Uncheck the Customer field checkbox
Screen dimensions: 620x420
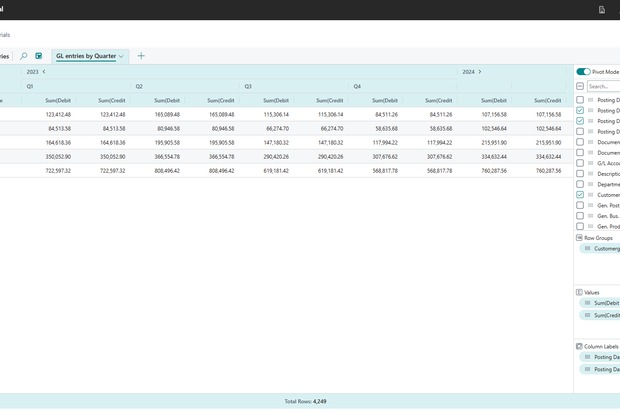pyautogui.click(x=580, y=195)
